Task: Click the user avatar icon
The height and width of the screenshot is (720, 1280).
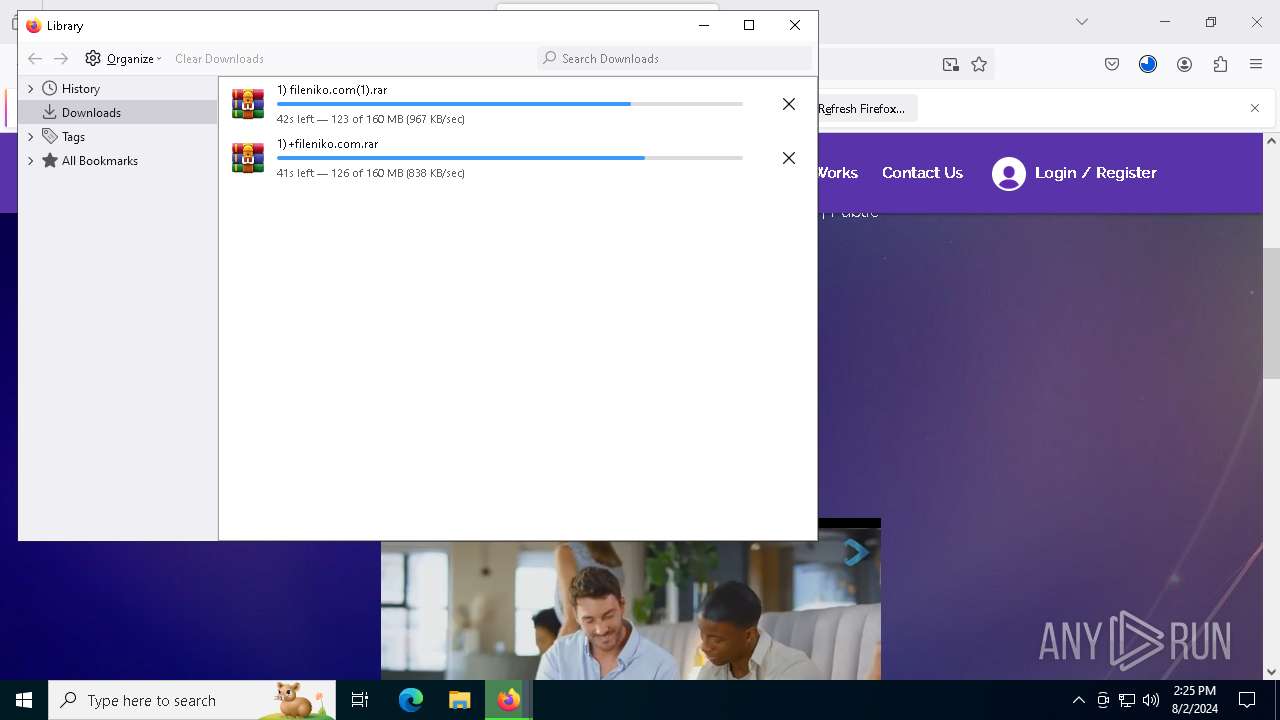Action: click(x=1009, y=174)
